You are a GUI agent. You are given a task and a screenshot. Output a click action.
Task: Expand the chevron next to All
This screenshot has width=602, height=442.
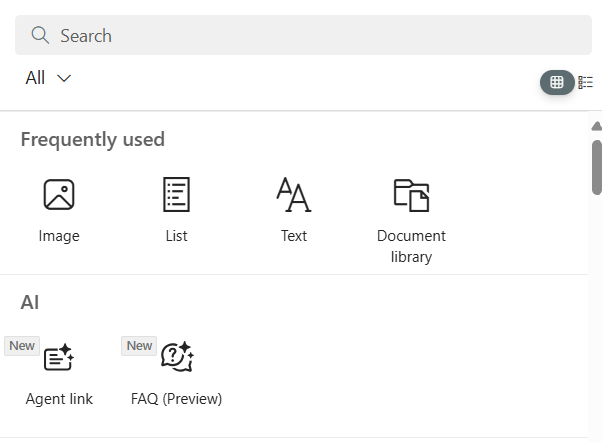point(64,78)
